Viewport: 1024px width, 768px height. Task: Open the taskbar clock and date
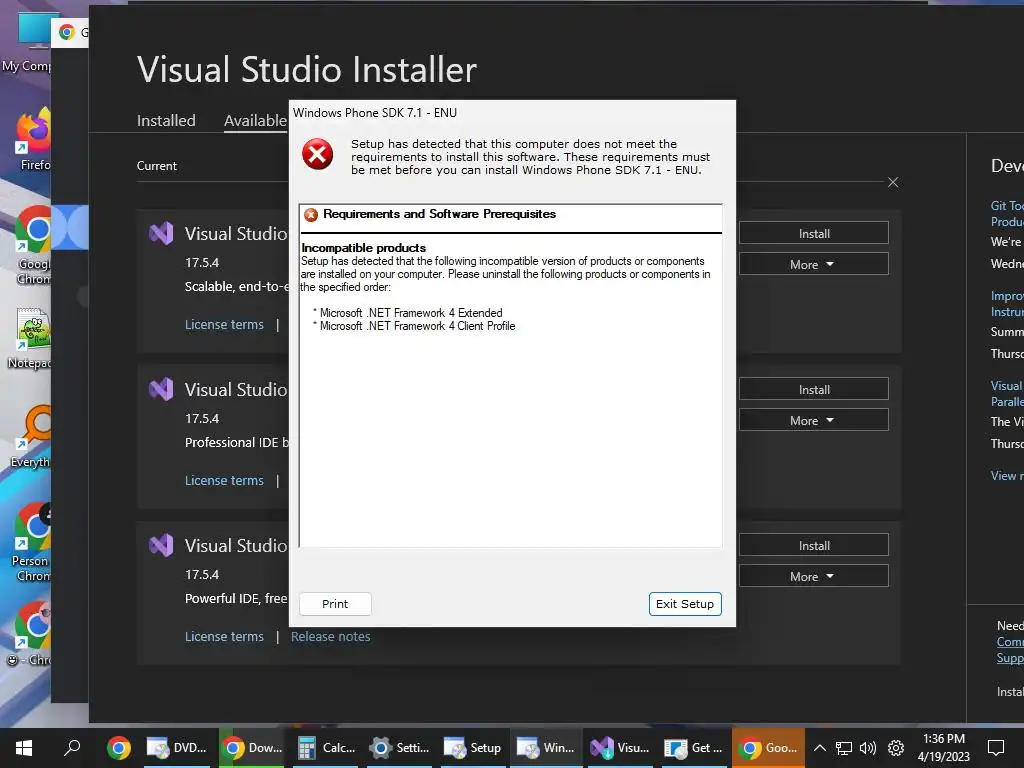944,748
